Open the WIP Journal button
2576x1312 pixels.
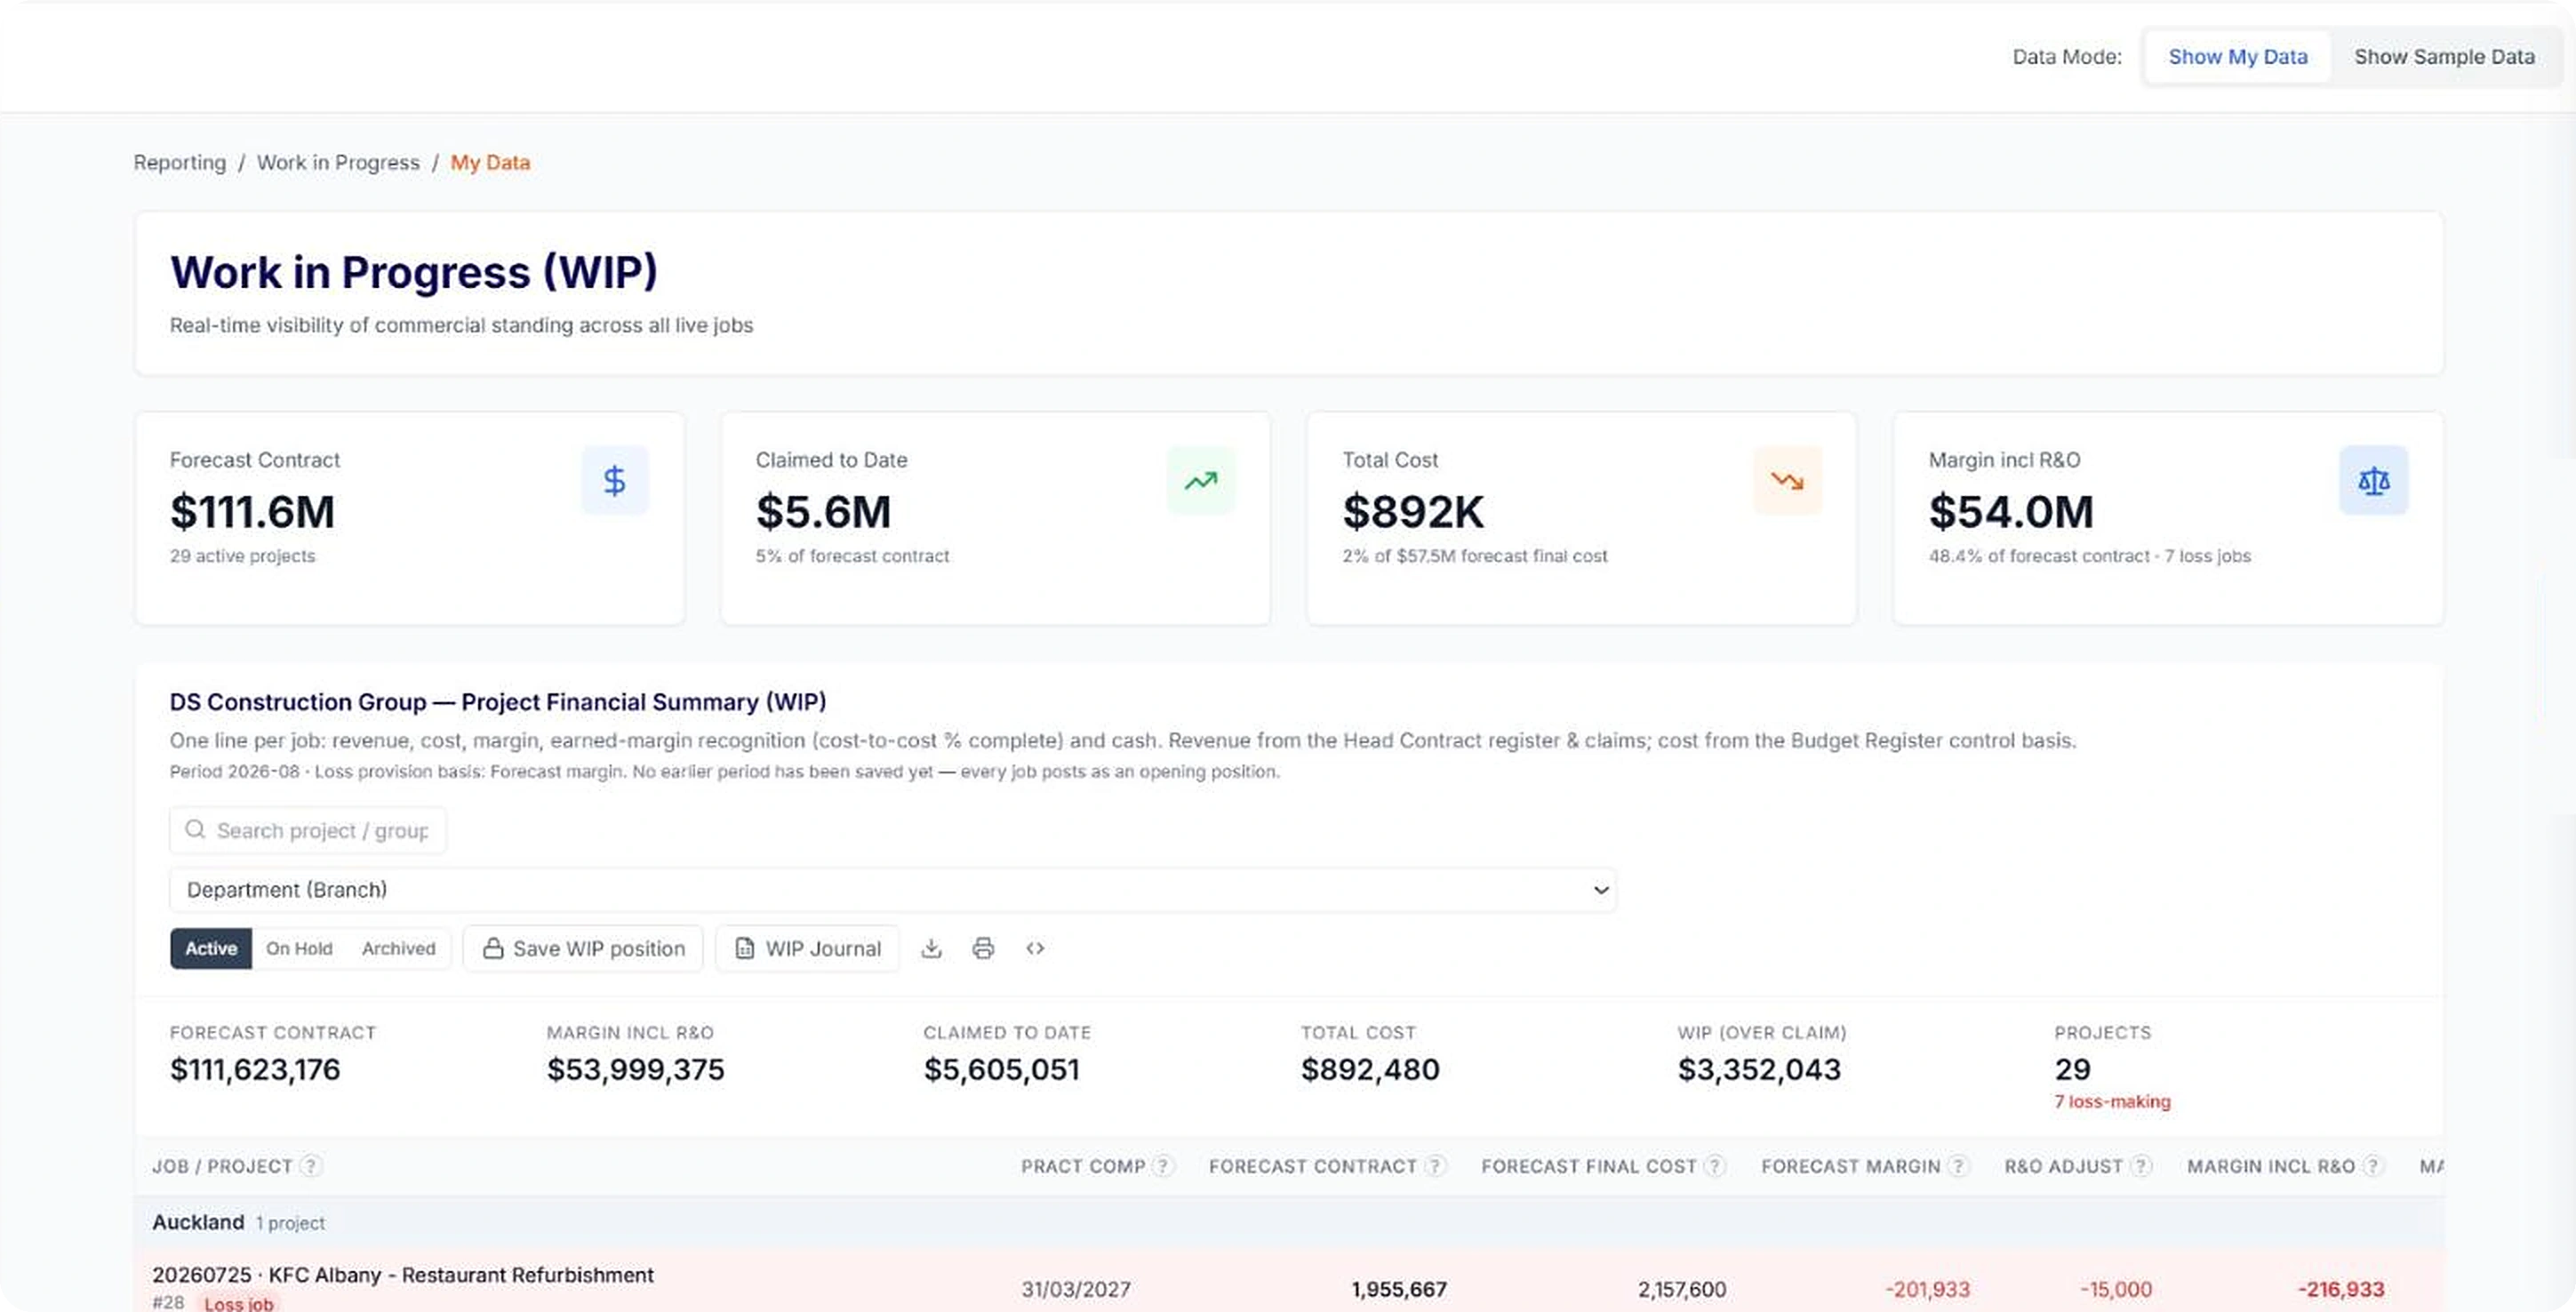tap(807, 948)
